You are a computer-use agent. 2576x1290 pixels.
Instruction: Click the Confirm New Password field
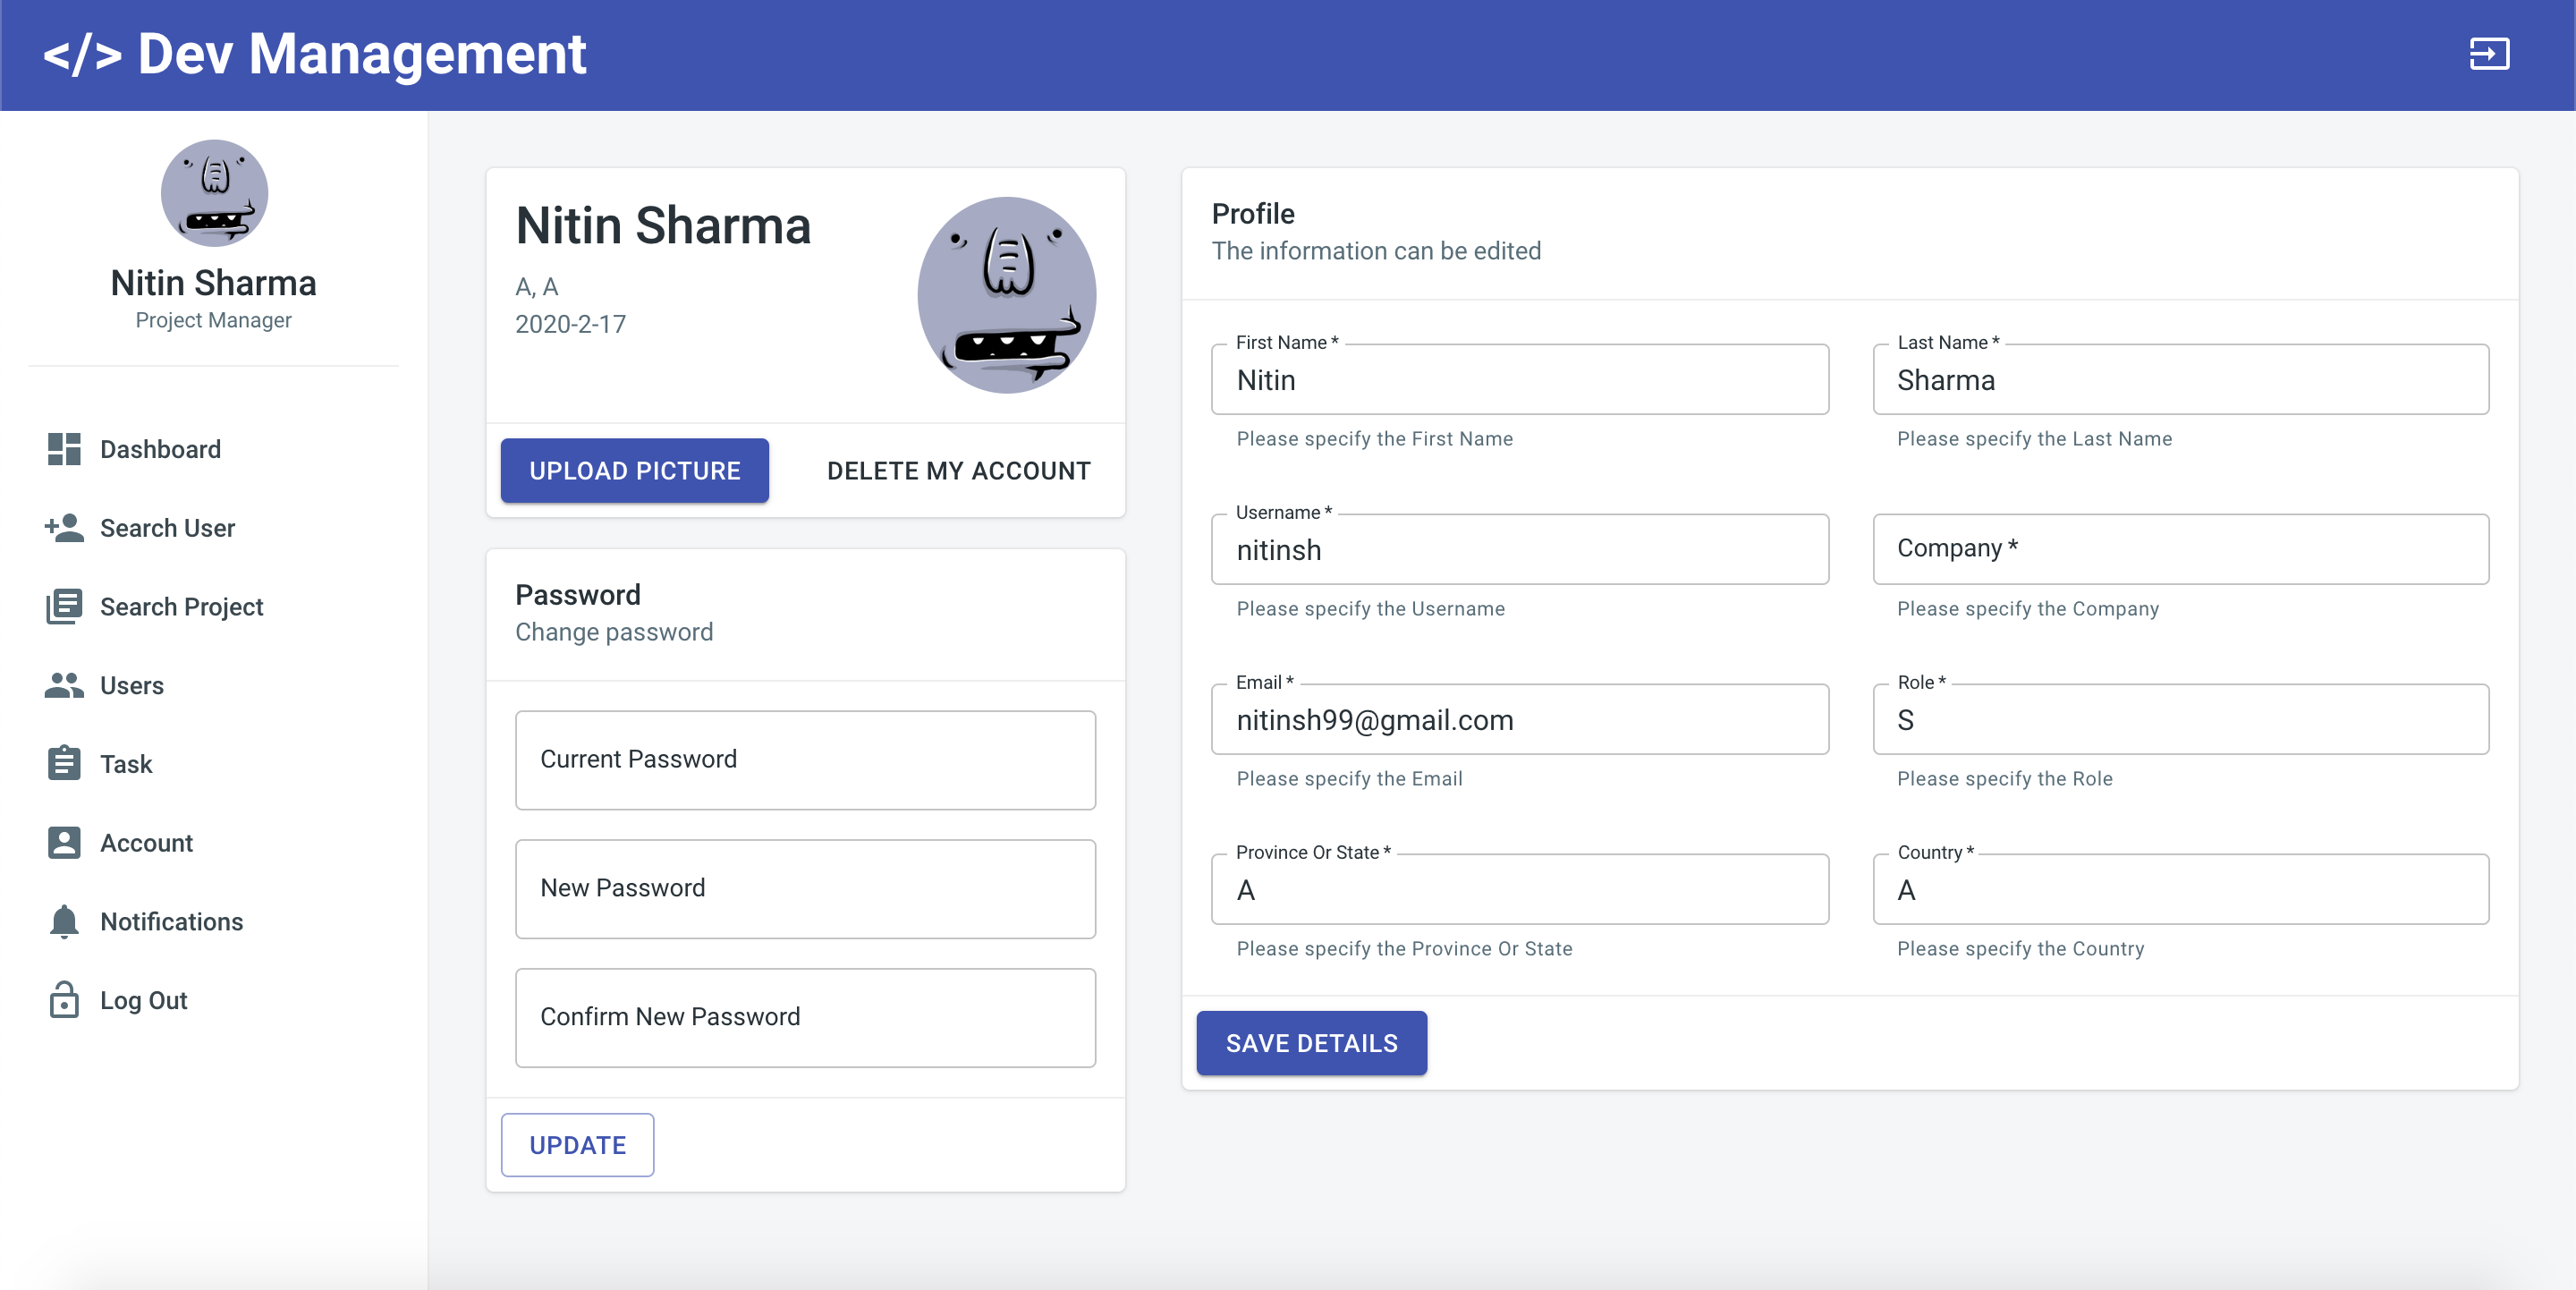click(805, 1017)
